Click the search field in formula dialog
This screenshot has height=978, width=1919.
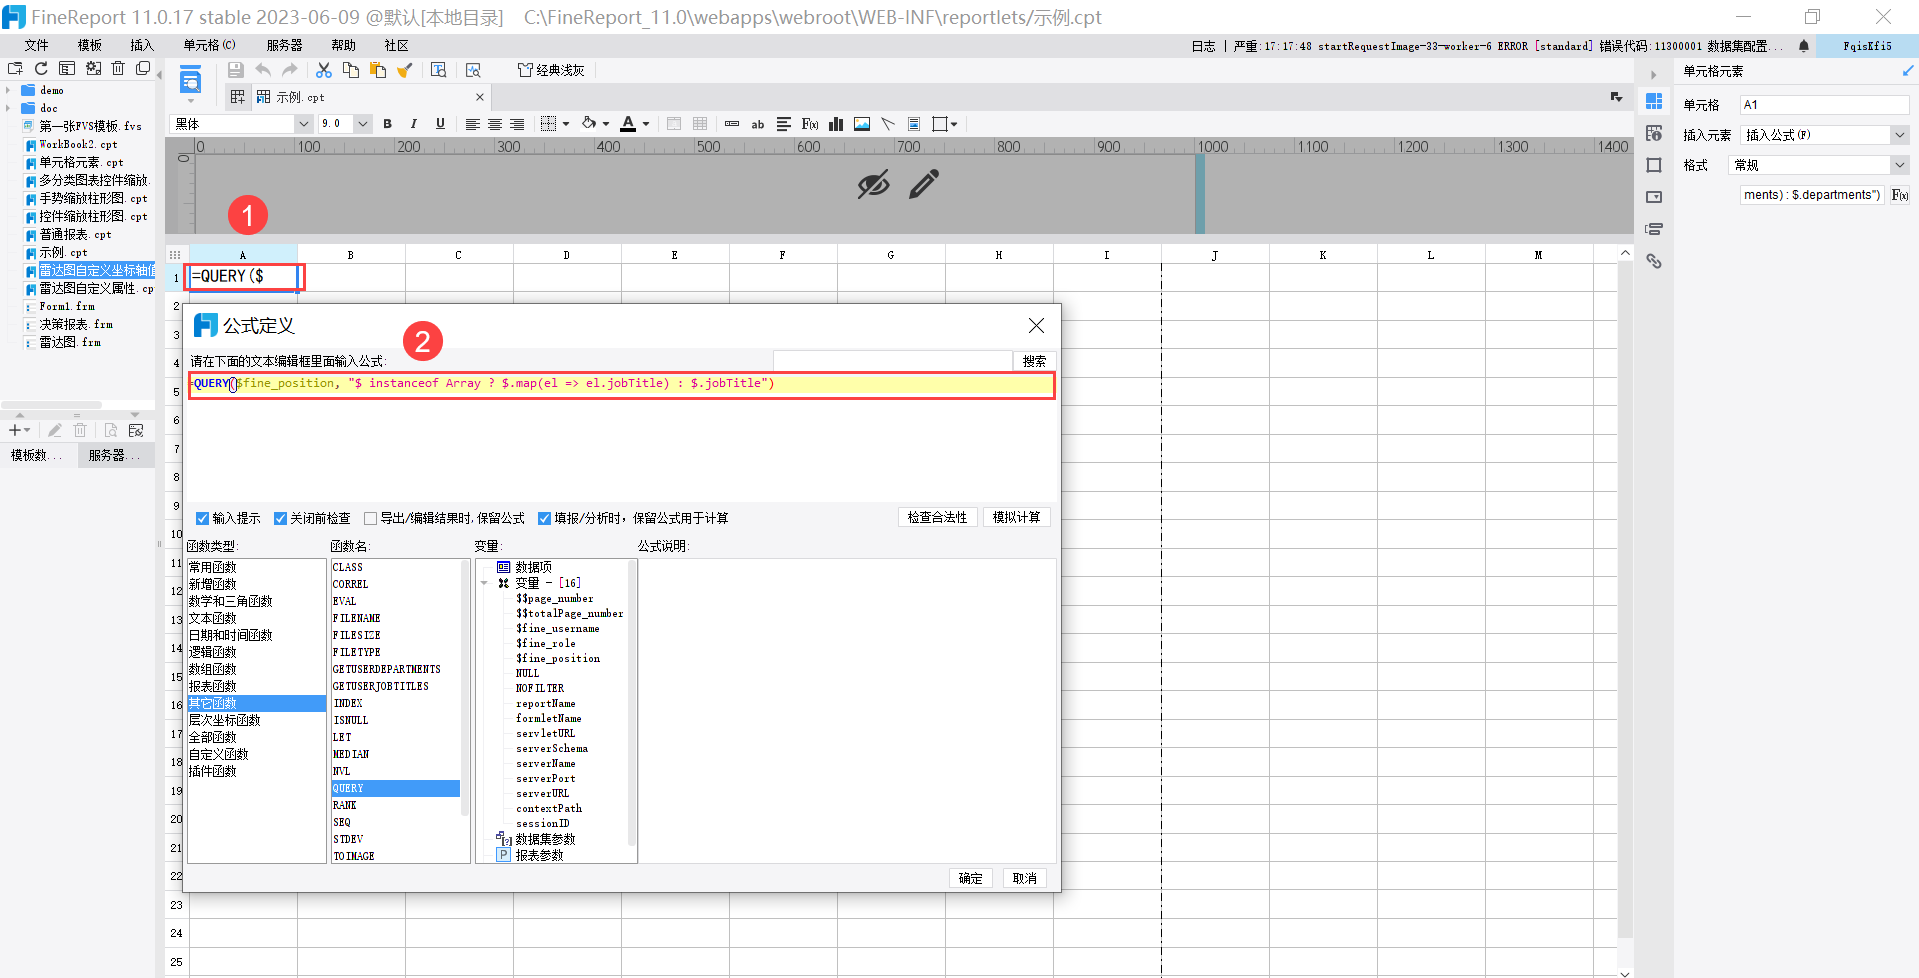892,361
